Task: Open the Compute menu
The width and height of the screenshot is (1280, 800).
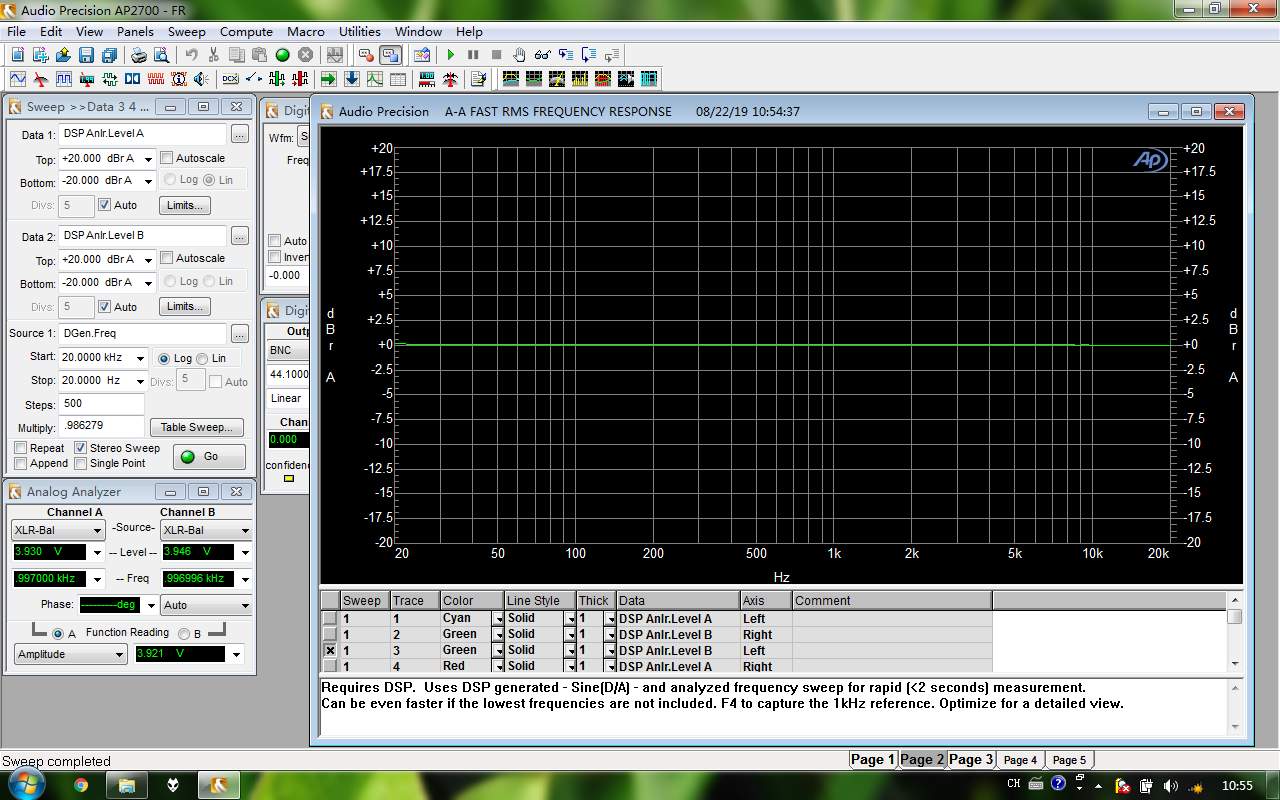Action: click(246, 31)
